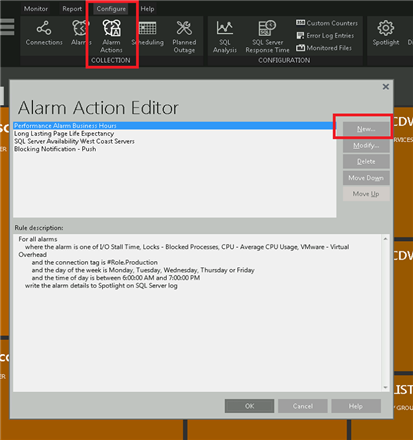Click the rule description scroll-up arrow
This screenshot has height=440, width=413.
(385, 239)
